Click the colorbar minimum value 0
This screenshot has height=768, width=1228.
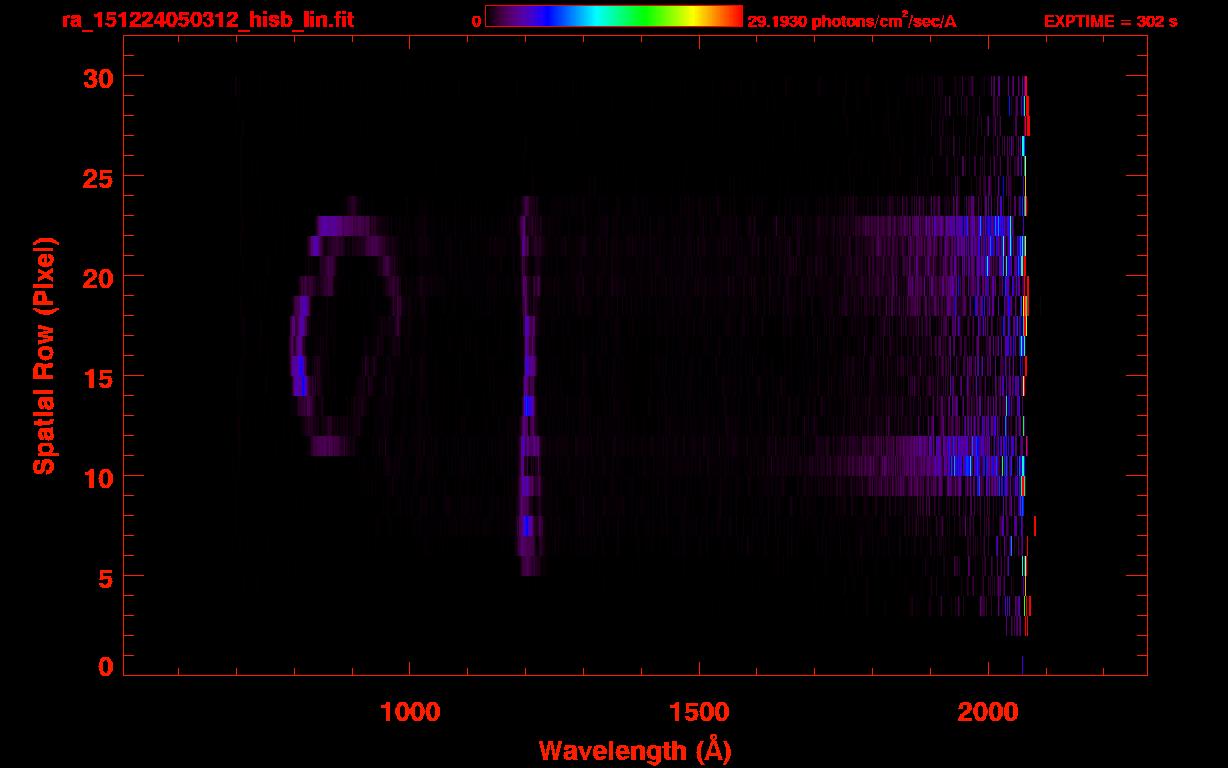pos(477,21)
